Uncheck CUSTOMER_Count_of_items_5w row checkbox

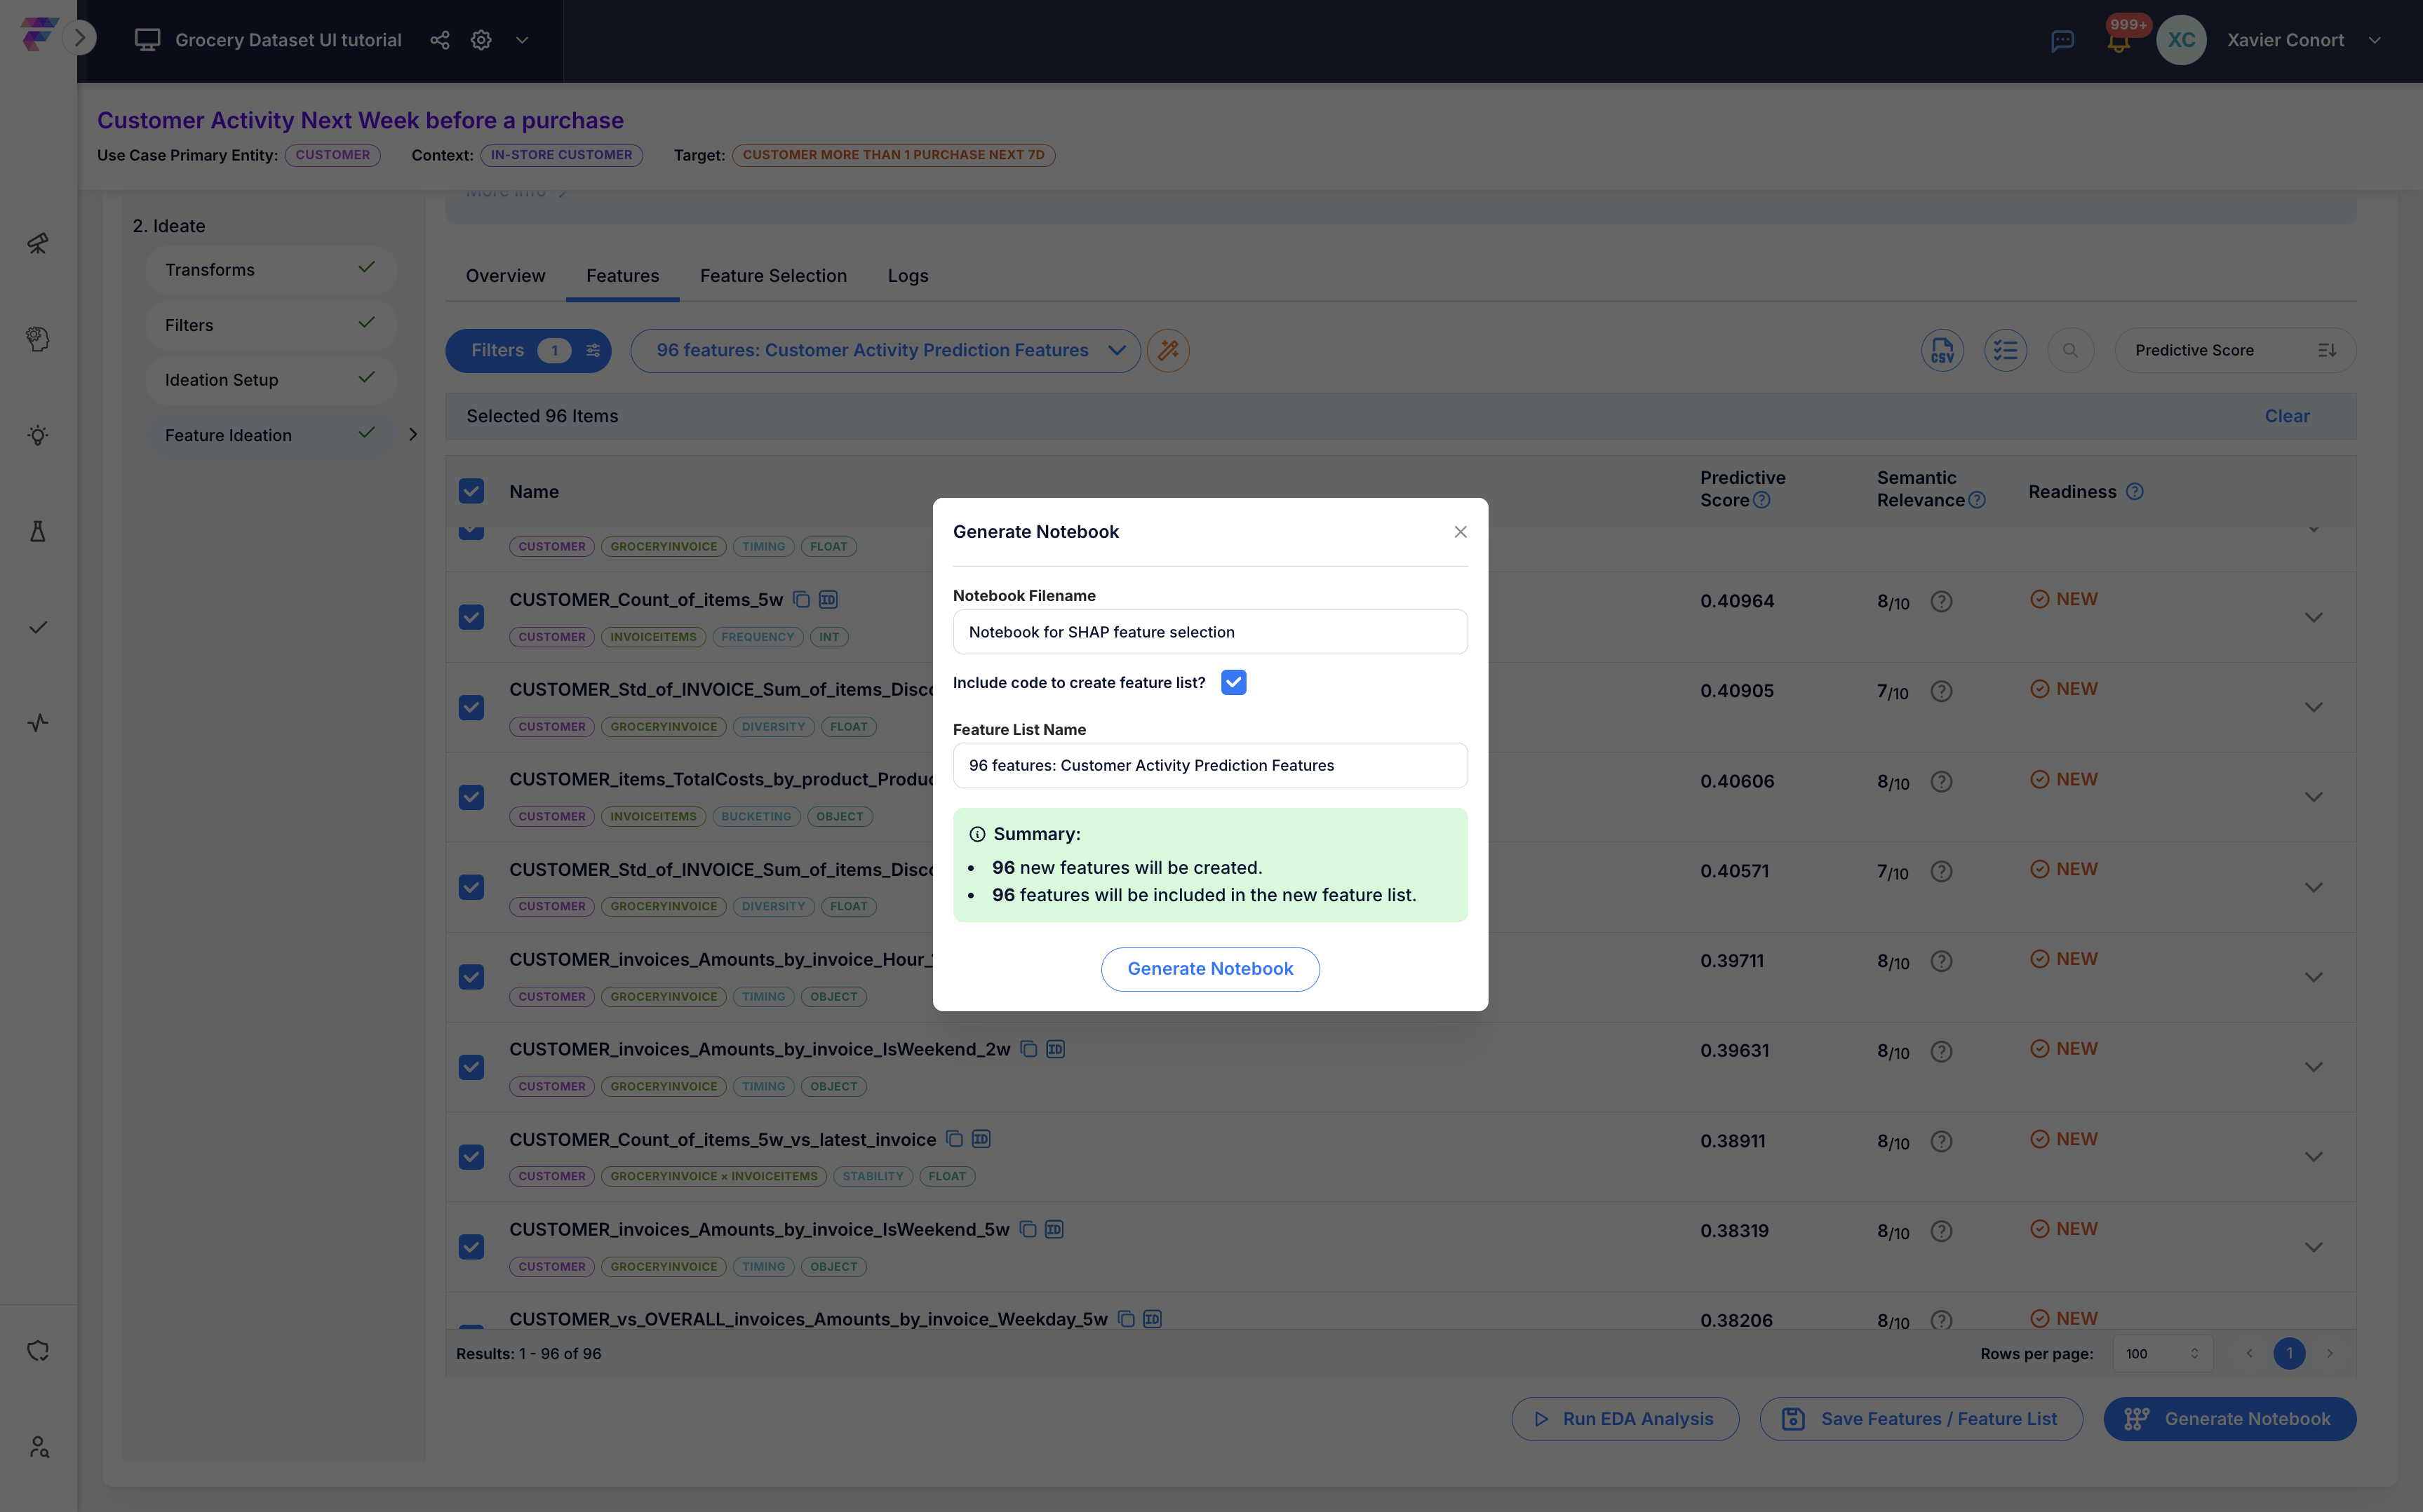click(471, 617)
